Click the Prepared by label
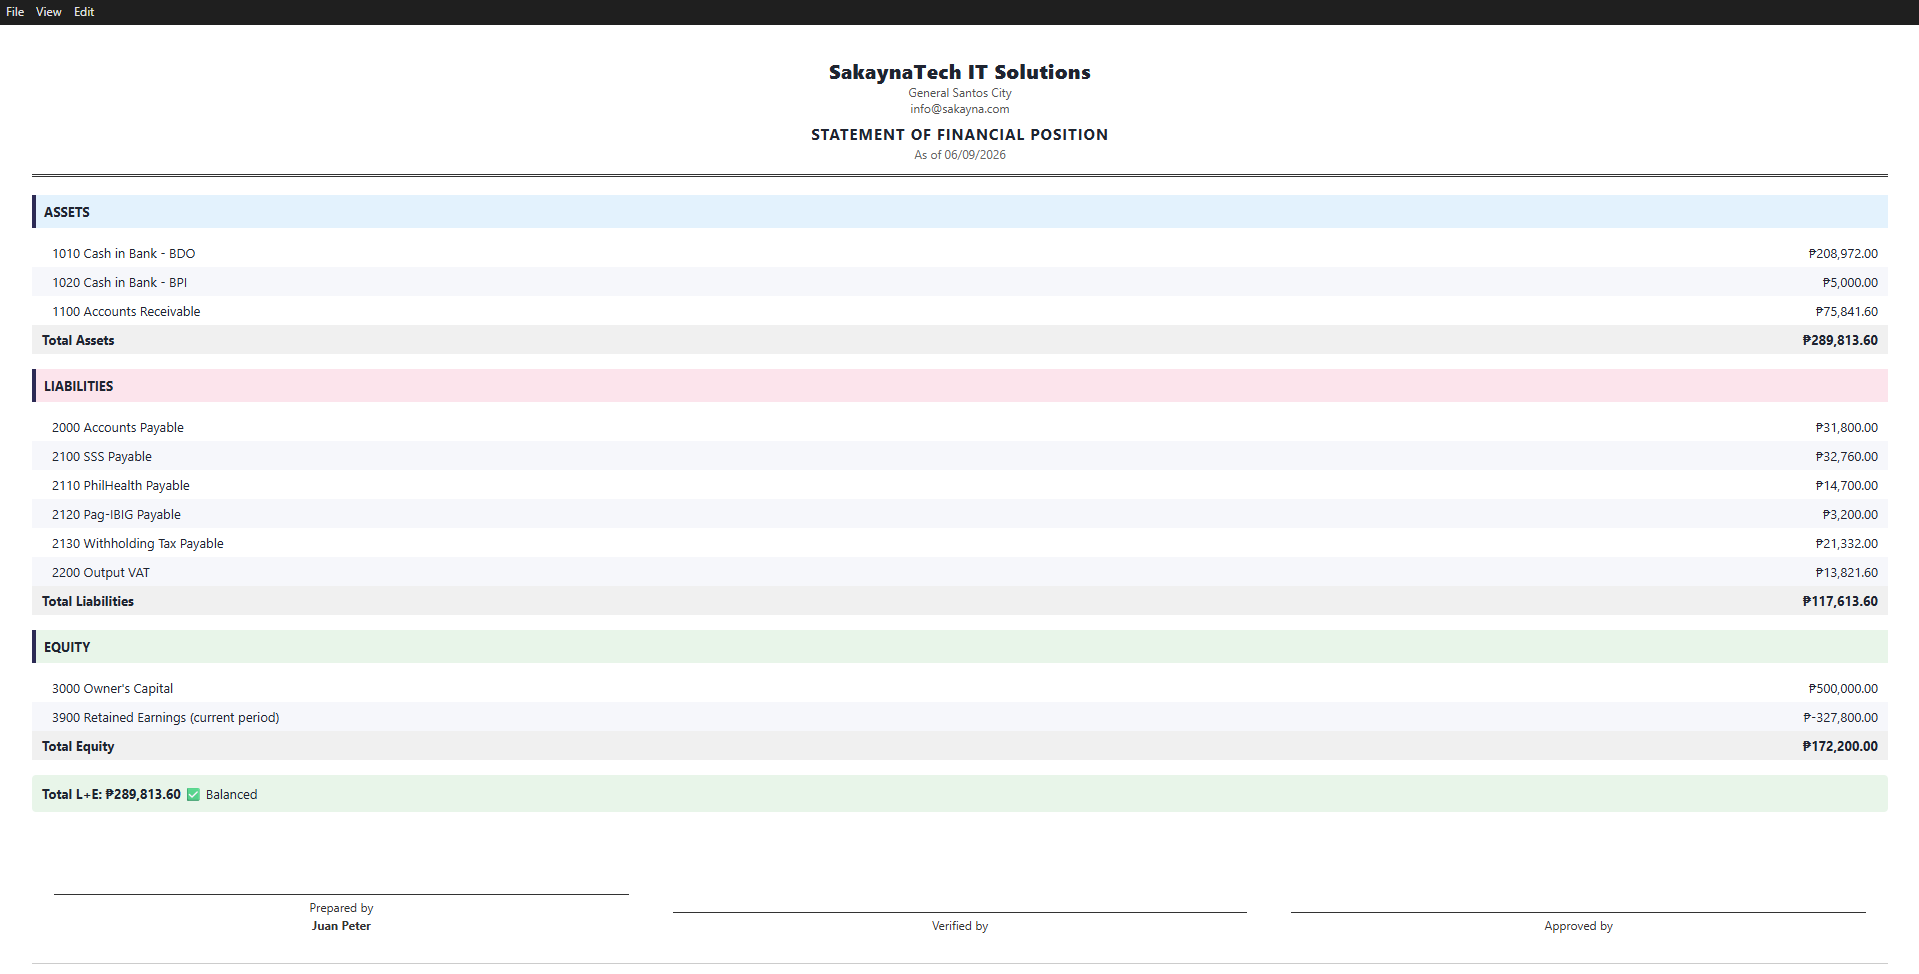 [x=341, y=908]
